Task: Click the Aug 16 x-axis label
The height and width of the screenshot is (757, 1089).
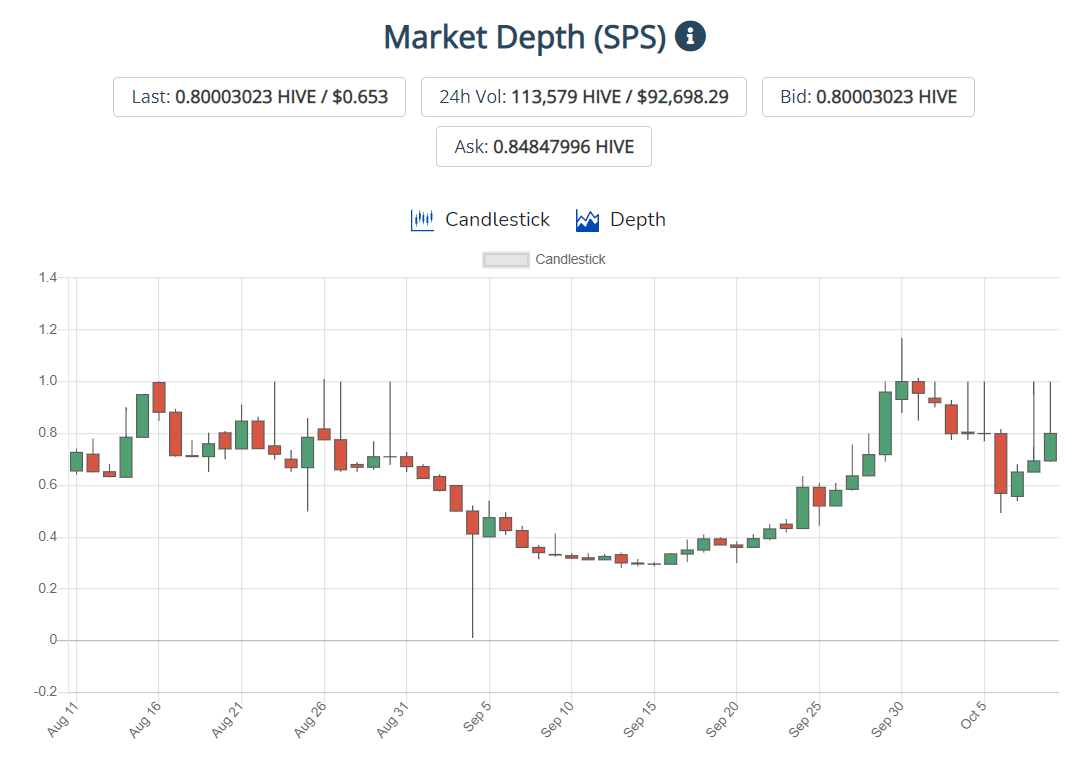Action: point(145,719)
